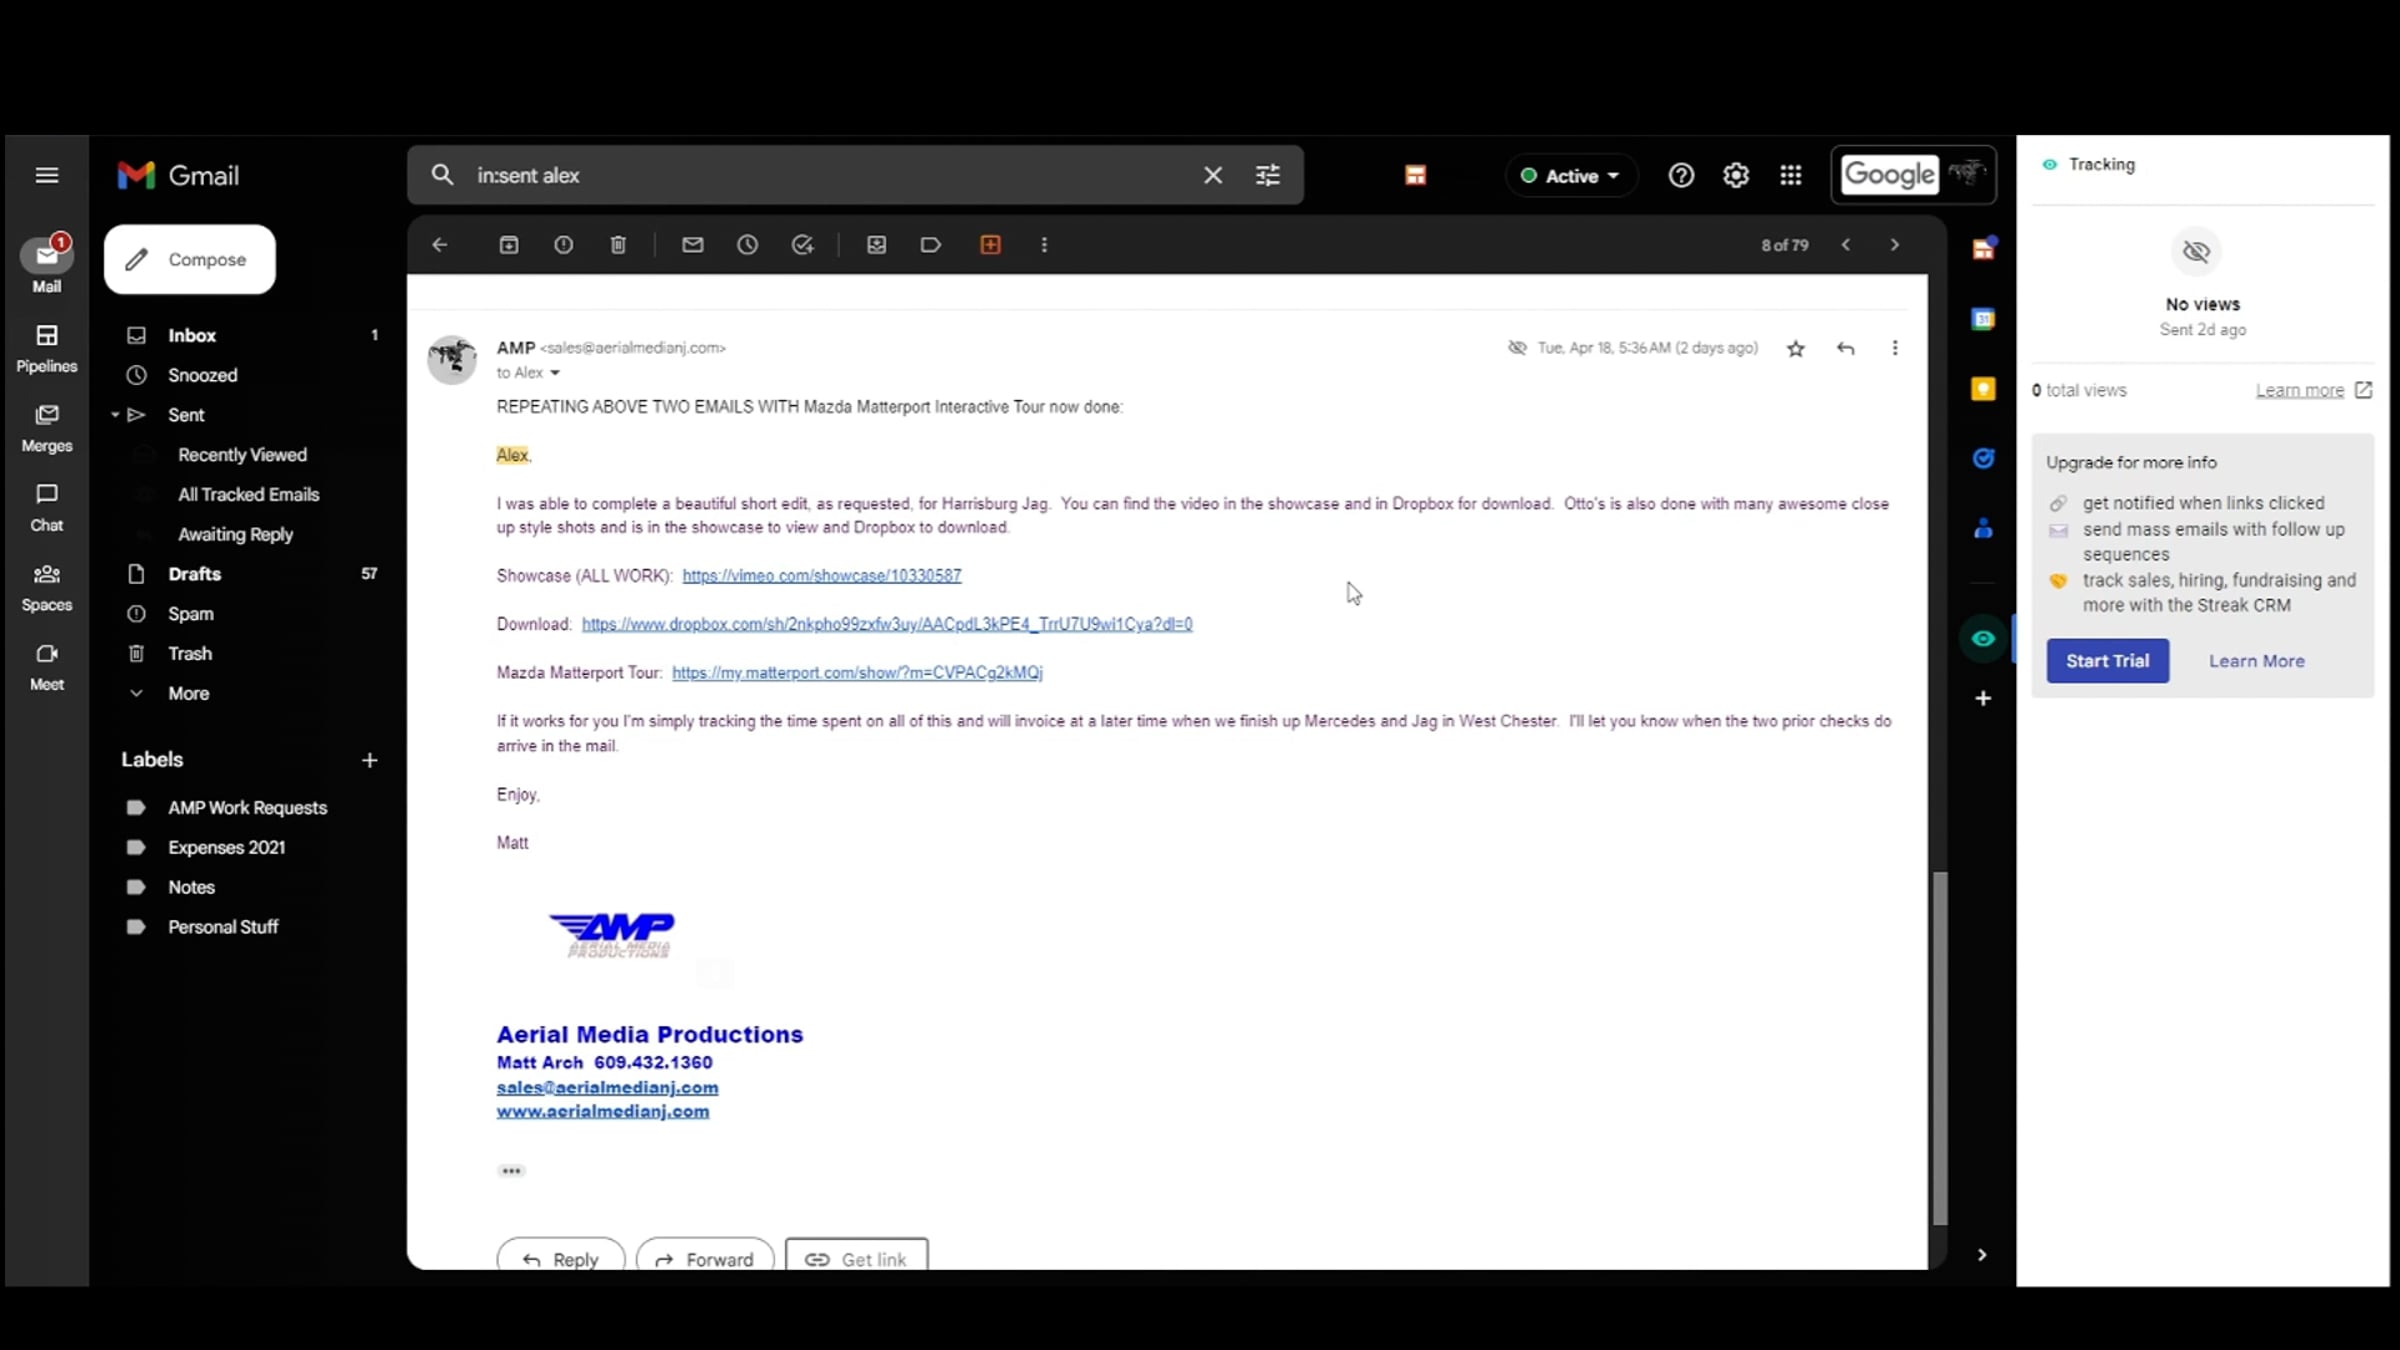The height and width of the screenshot is (1350, 2400).
Task: Archive this email with the toolbar icon
Action: click(509, 245)
